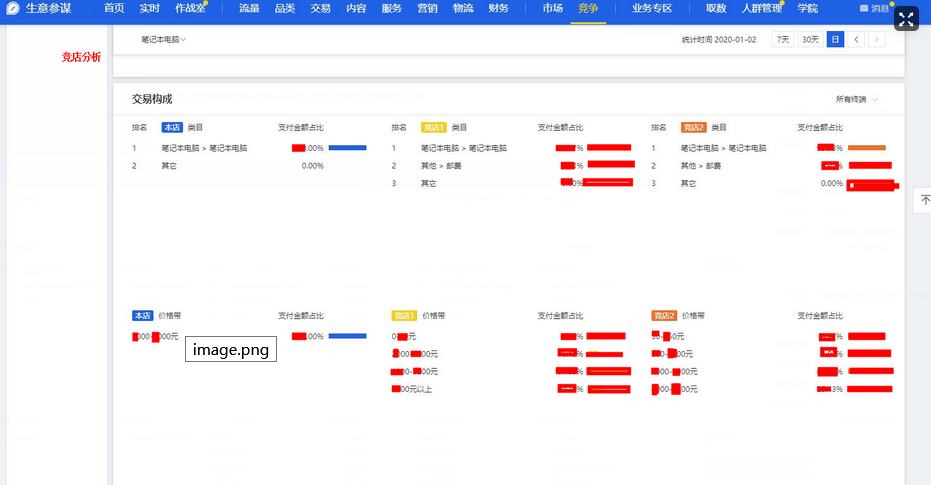Click the yellow 竞店1 badge in 交易构成
Screen dimensions: 931x485
click(x=434, y=127)
